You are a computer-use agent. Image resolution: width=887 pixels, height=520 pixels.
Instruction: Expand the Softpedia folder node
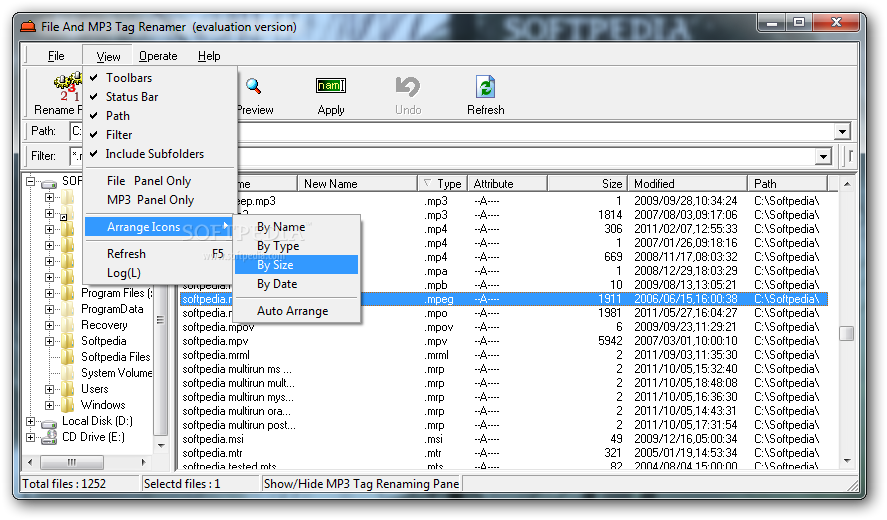(50, 341)
